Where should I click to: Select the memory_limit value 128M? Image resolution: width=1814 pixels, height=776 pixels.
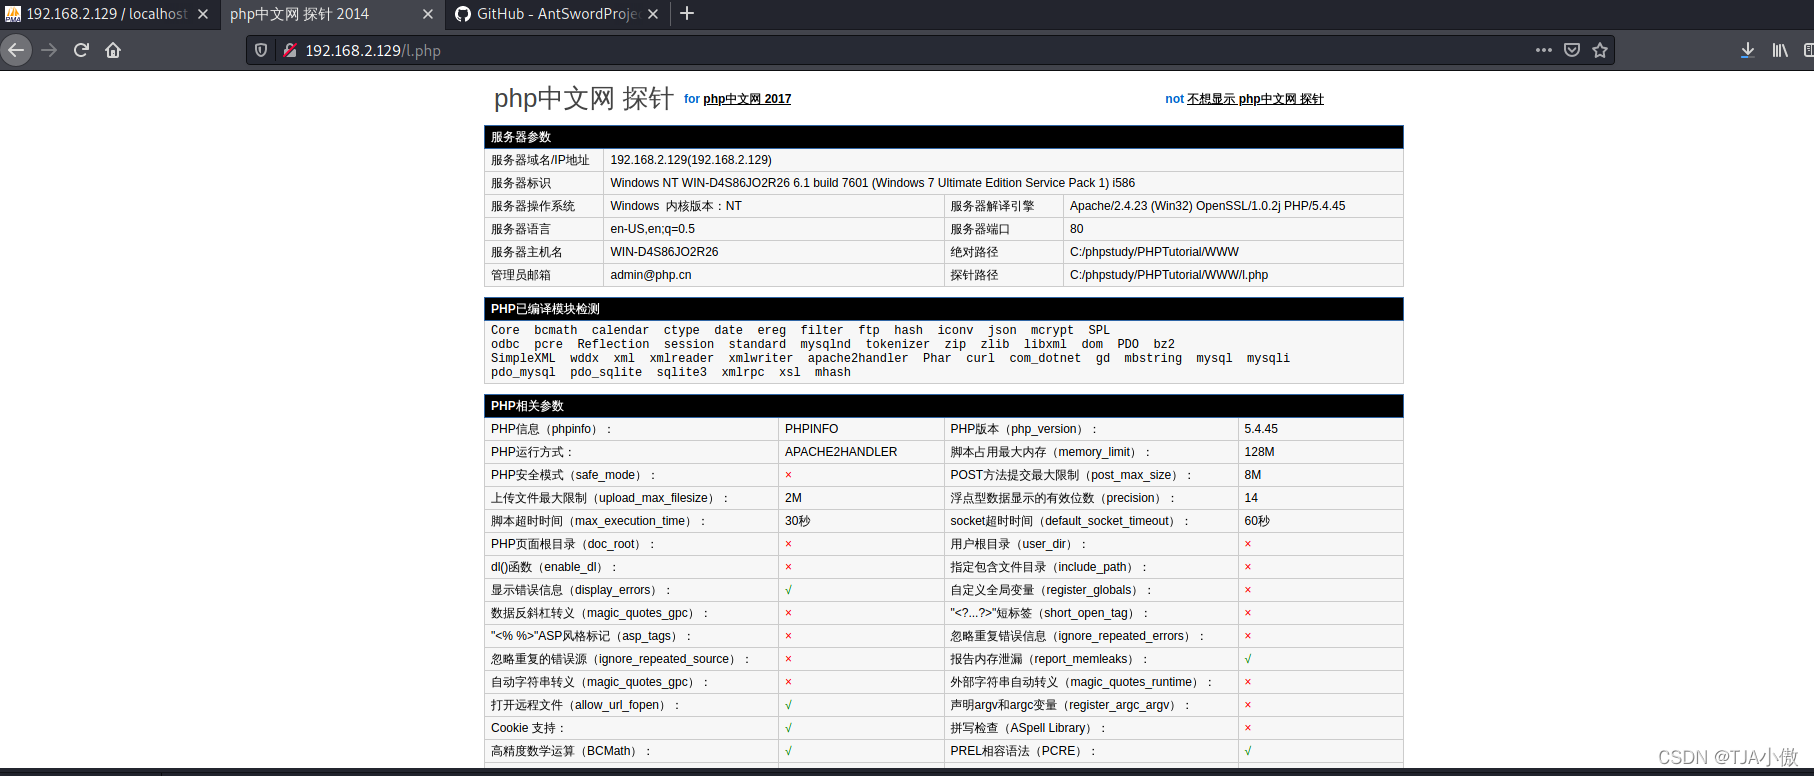[x=1259, y=452]
